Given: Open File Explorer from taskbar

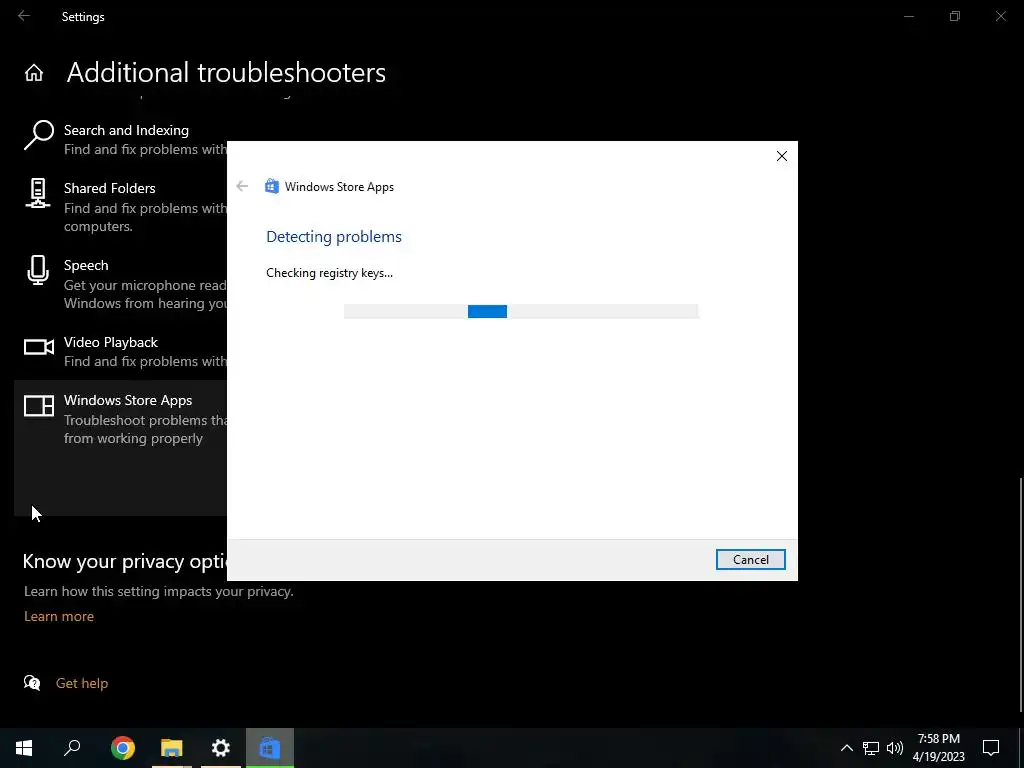Looking at the screenshot, I should [x=172, y=748].
